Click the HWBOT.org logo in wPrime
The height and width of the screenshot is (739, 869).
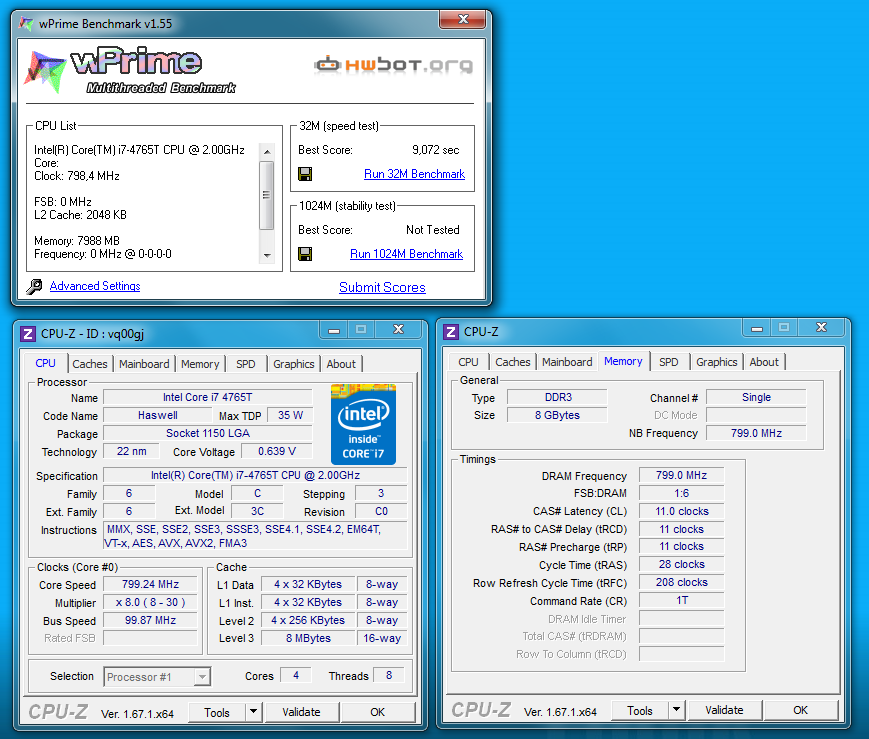[394, 65]
